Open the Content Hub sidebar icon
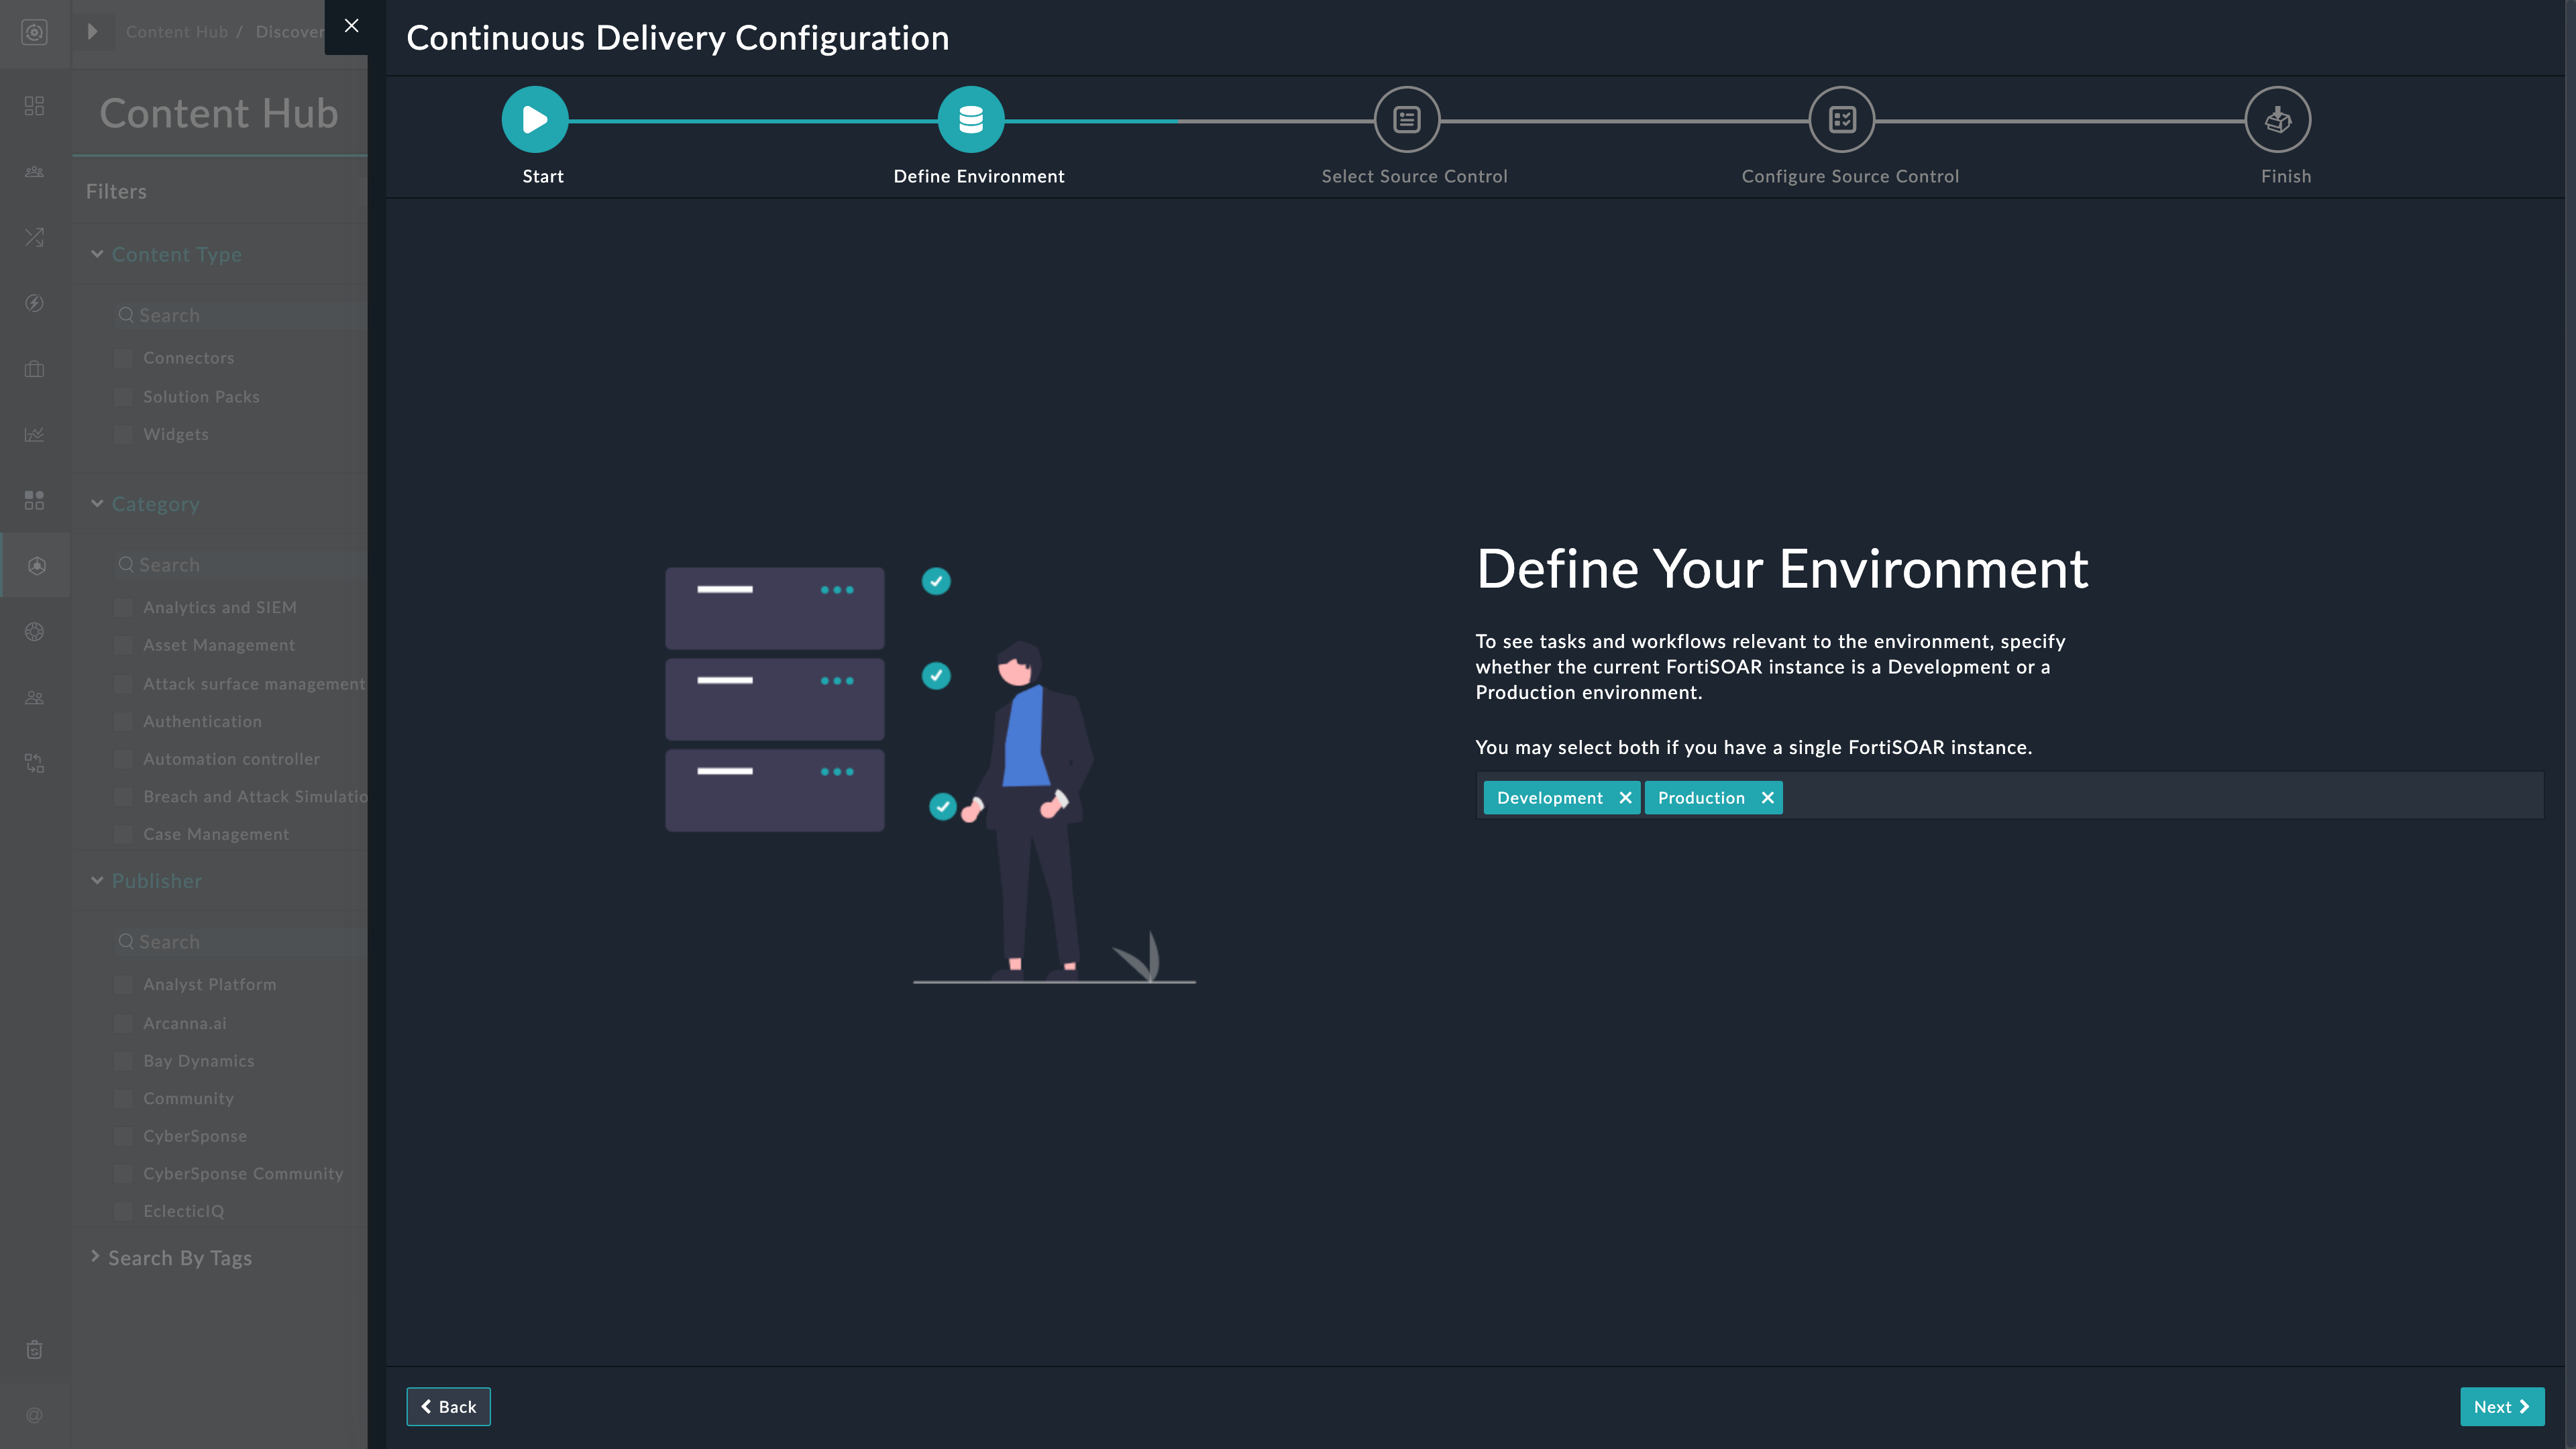The image size is (2576, 1449). (x=36, y=566)
